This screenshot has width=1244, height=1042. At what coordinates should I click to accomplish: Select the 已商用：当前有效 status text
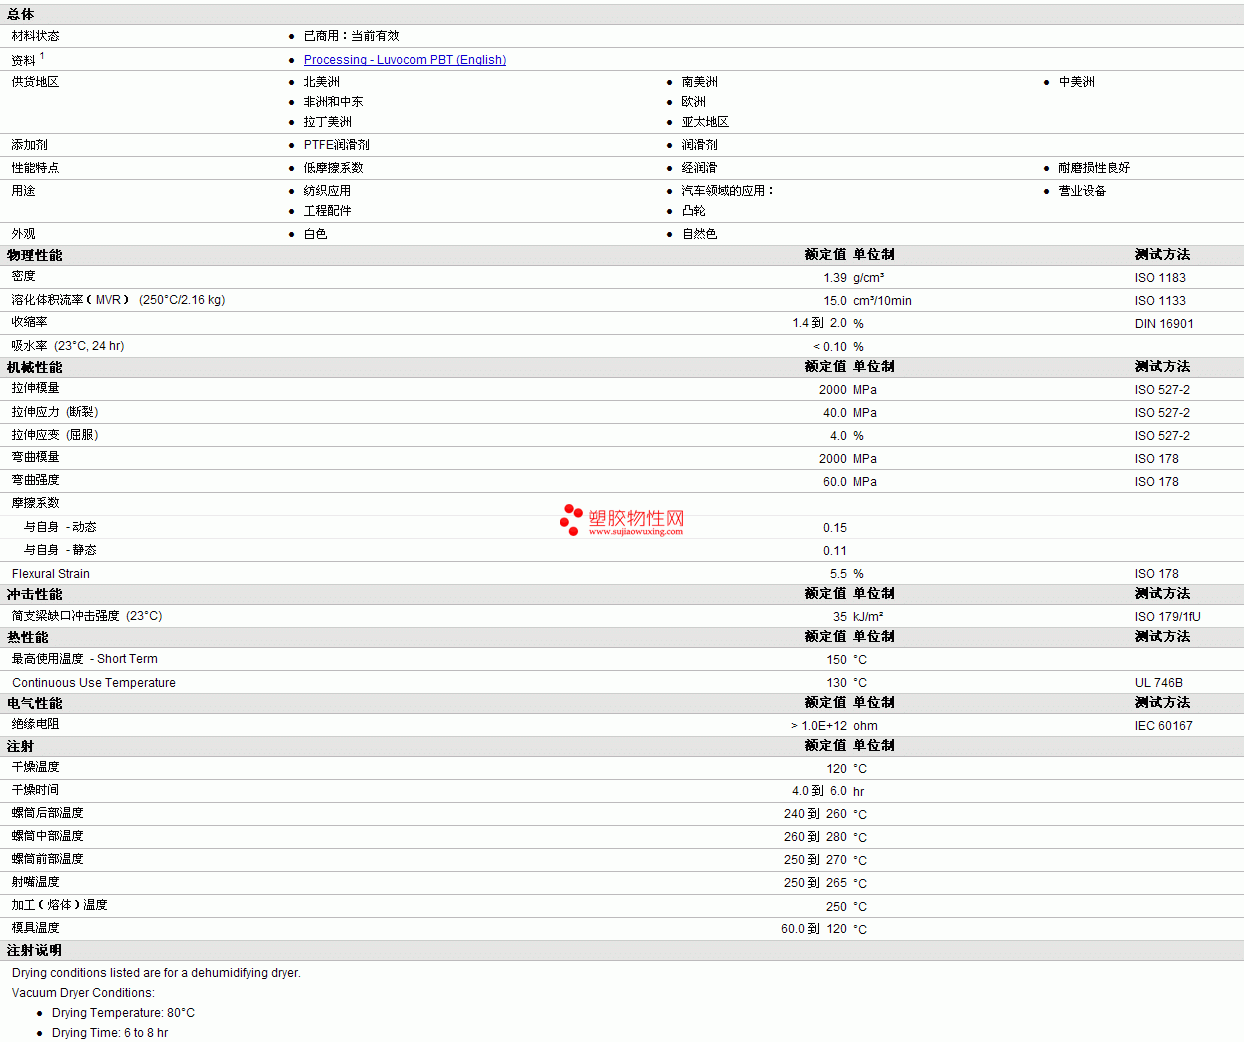[x=352, y=36]
